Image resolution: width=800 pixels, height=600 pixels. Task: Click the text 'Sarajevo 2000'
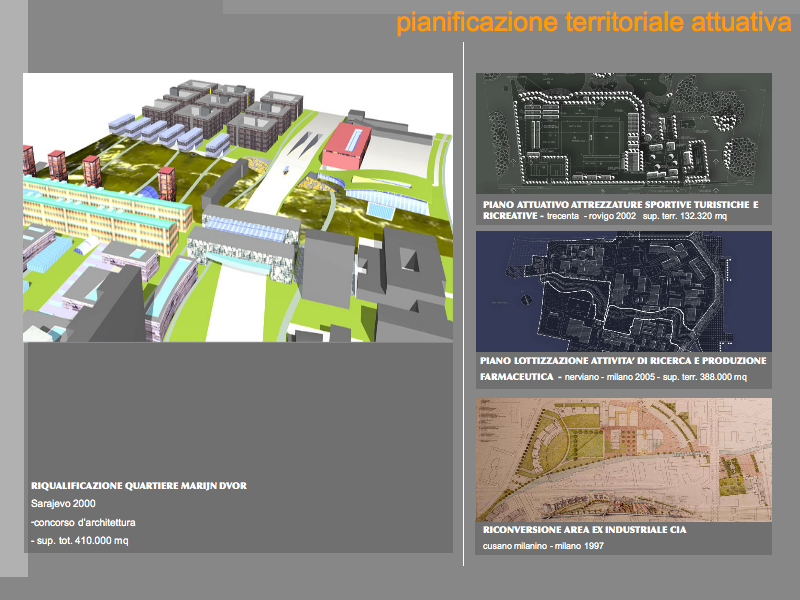point(63,504)
